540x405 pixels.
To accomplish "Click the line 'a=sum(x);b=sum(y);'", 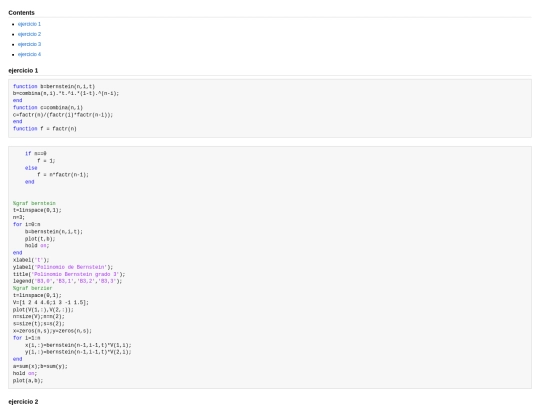I will pos(40,366).
